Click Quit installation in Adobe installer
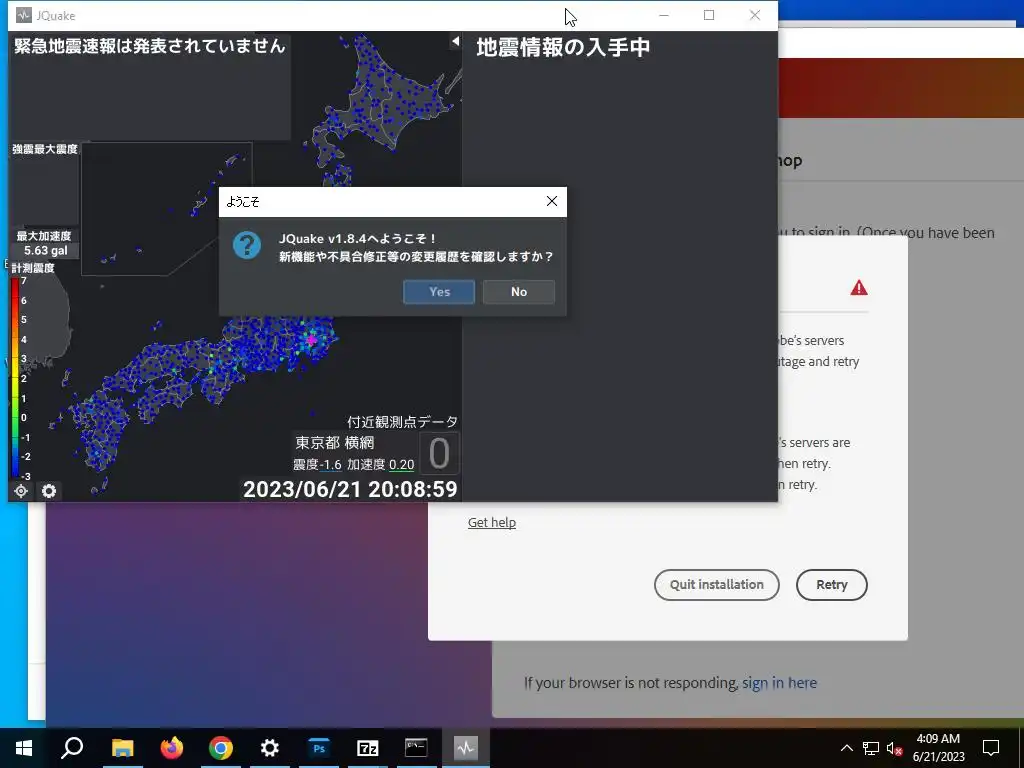Image resolution: width=1024 pixels, height=768 pixels. coord(716,584)
